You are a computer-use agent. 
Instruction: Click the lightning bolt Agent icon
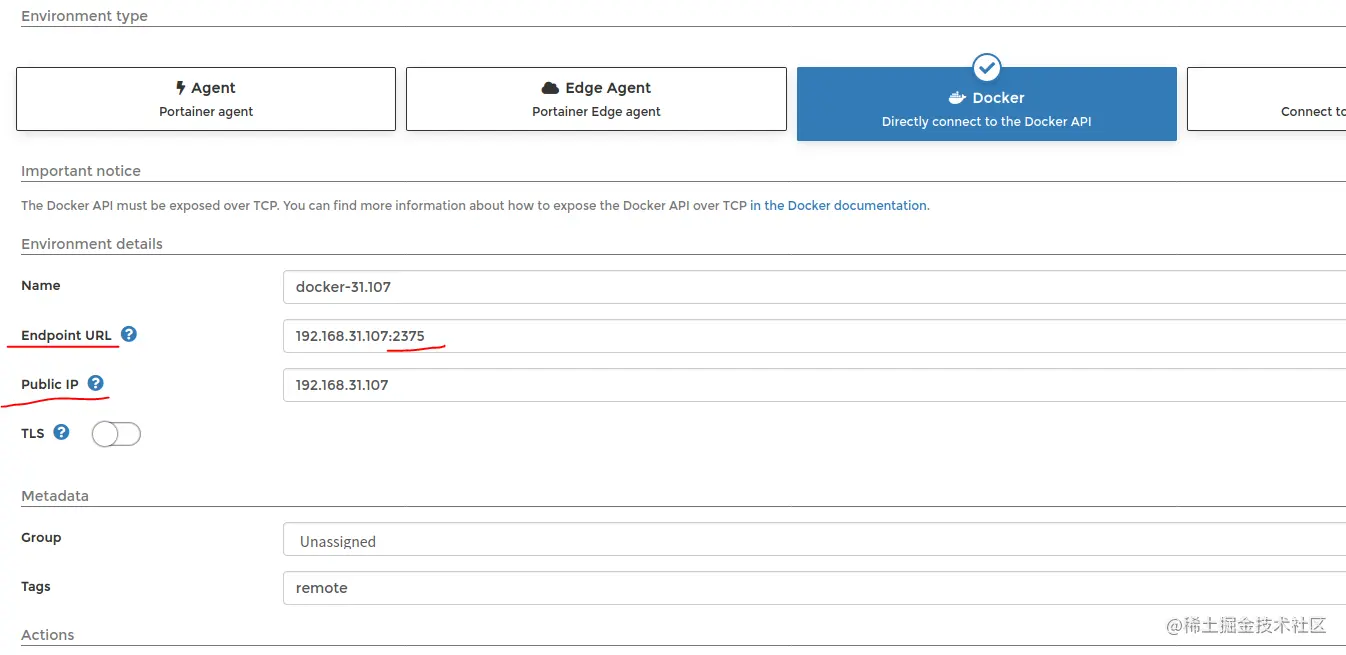[181, 88]
